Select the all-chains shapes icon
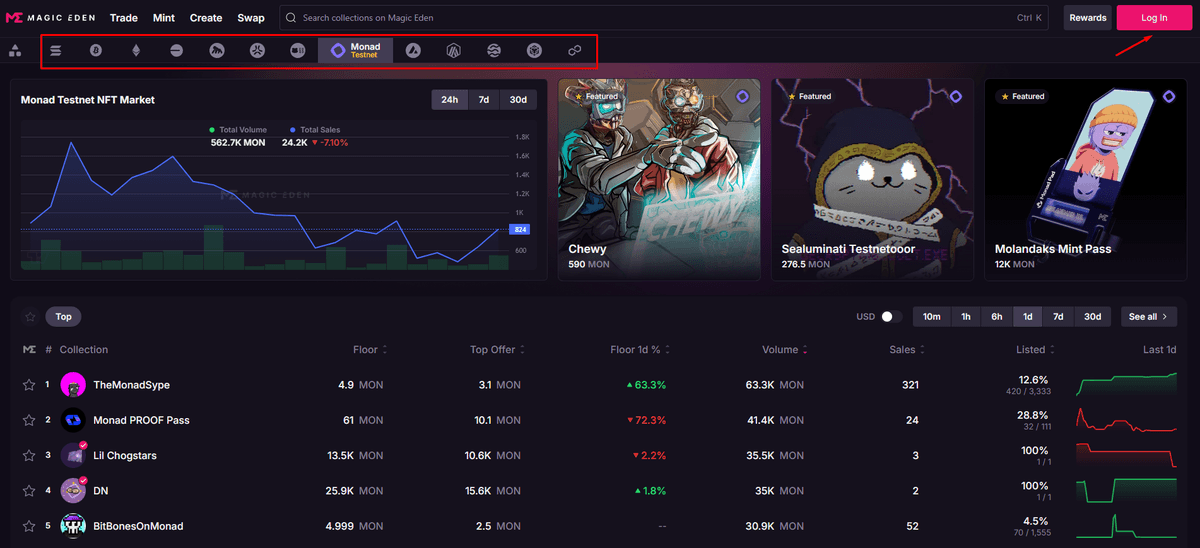1200x548 pixels. (15, 50)
